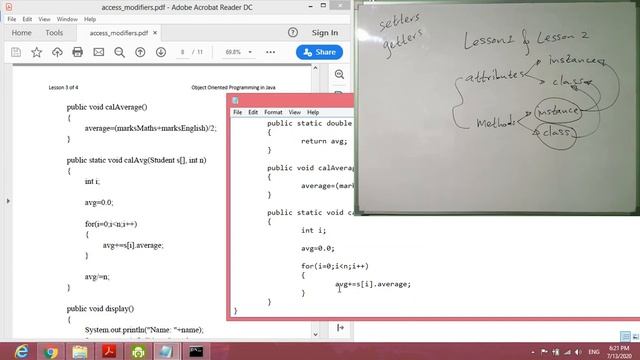This screenshot has height=360, width=640.
Task: Open Chrome from the taskbar
Action: [51, 351]
